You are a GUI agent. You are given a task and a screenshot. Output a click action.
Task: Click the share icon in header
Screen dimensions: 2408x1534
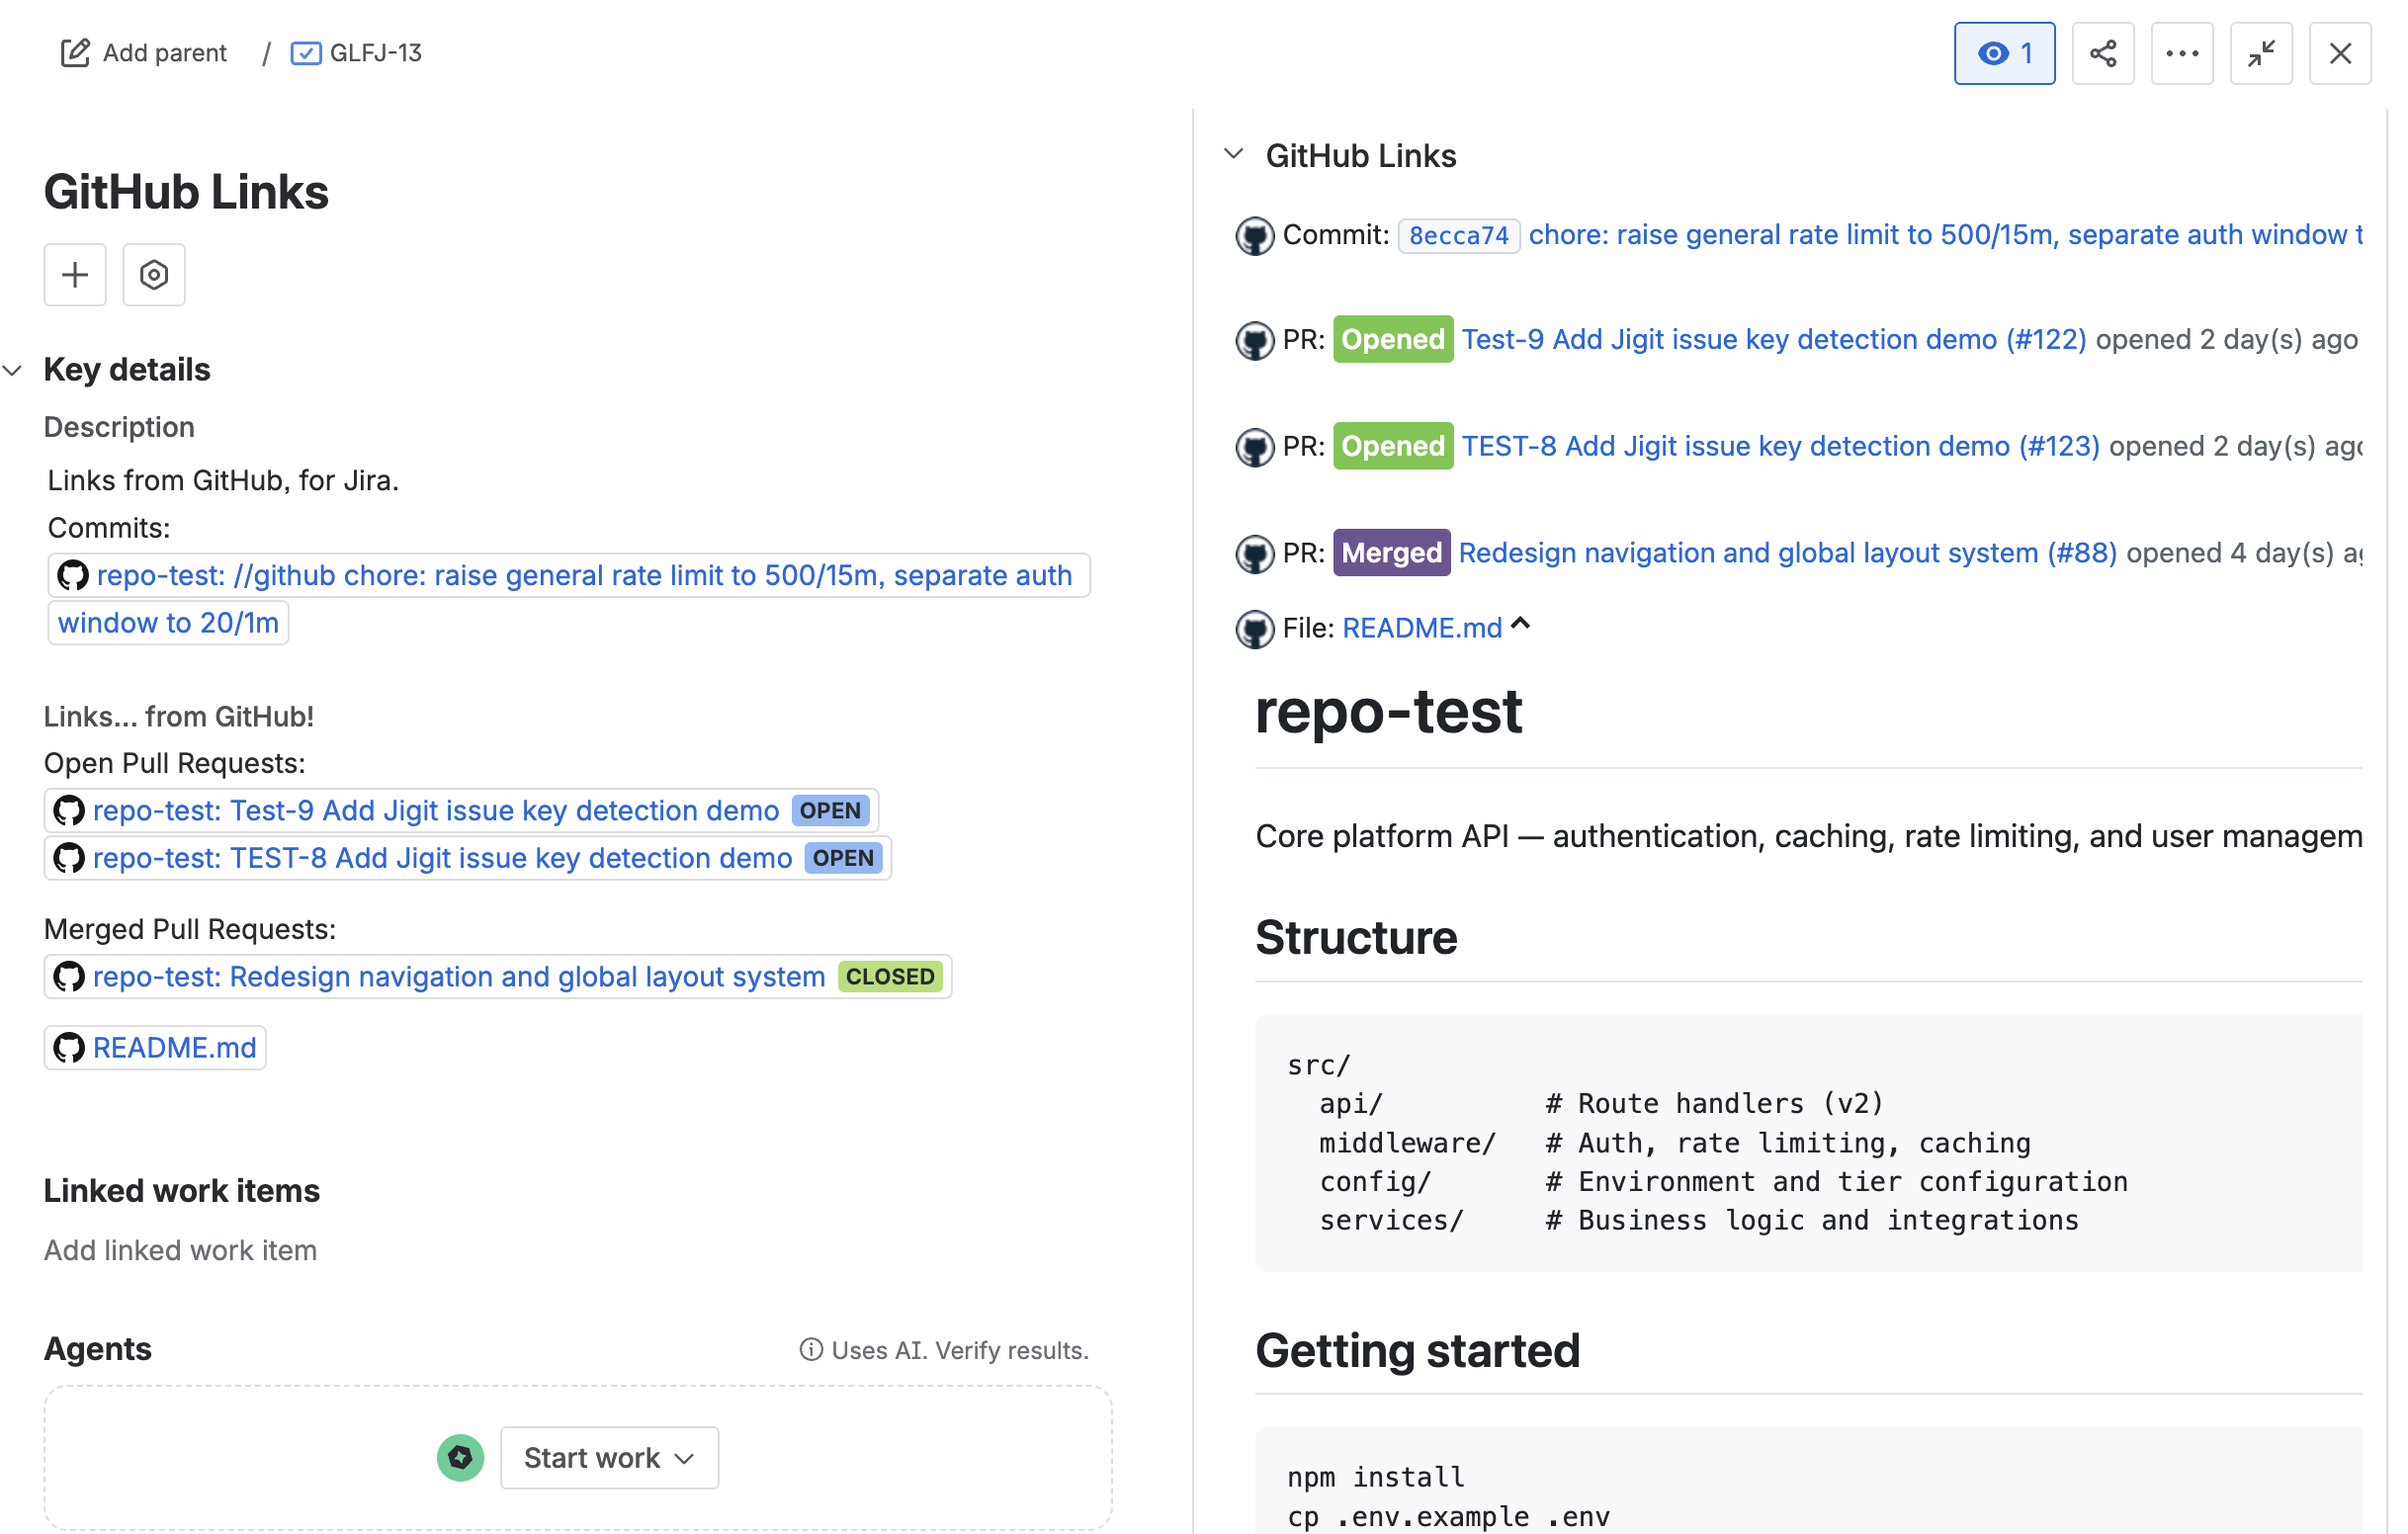point(2102,53)
